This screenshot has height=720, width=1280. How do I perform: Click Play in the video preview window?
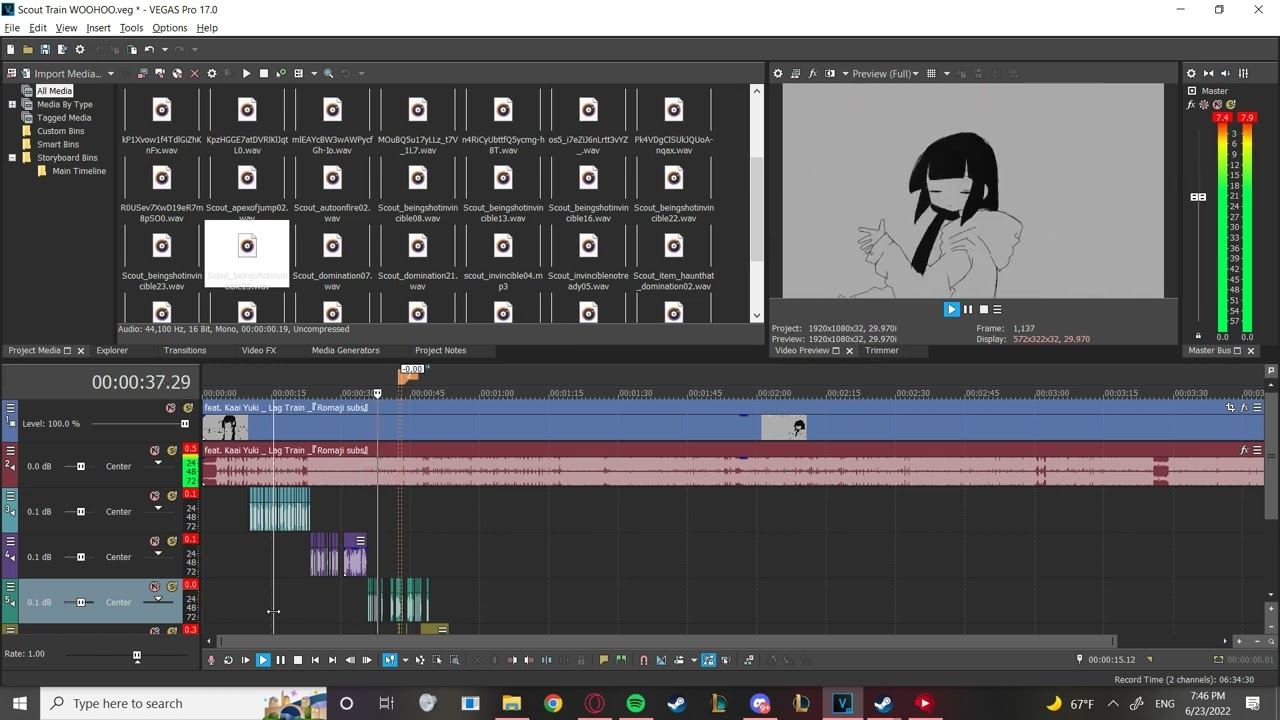(x=951, y=310)
